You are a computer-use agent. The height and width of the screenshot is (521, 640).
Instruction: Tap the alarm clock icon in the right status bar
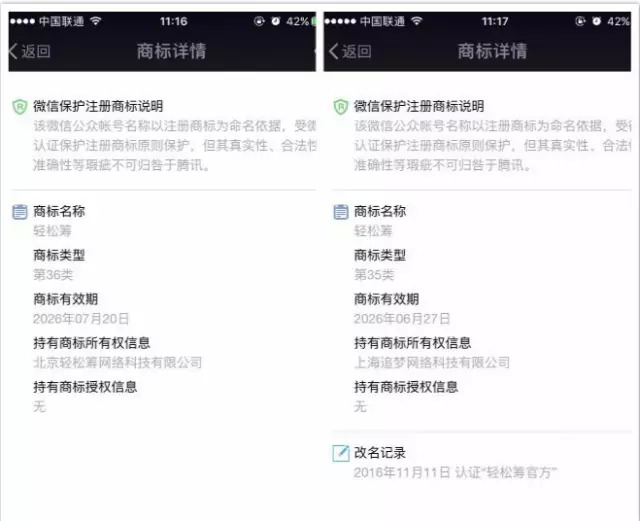click(596, 21)
